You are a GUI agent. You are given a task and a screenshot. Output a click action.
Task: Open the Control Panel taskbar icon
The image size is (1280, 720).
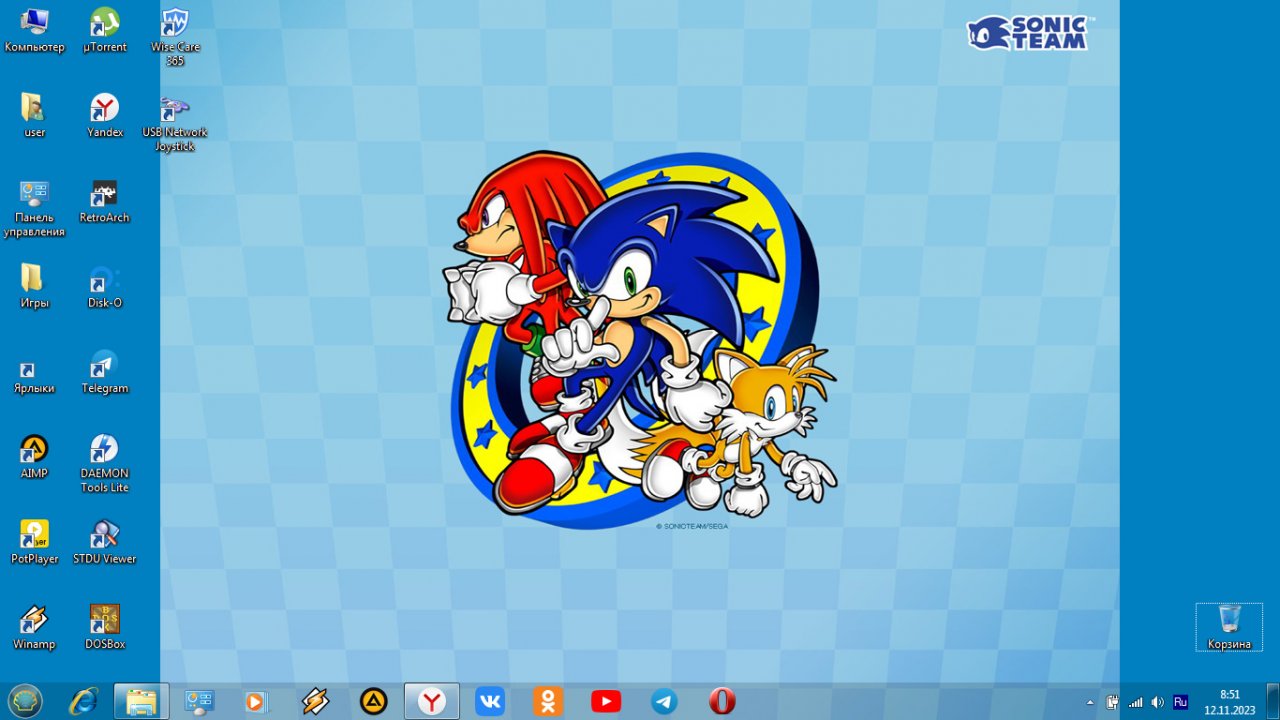200,702
